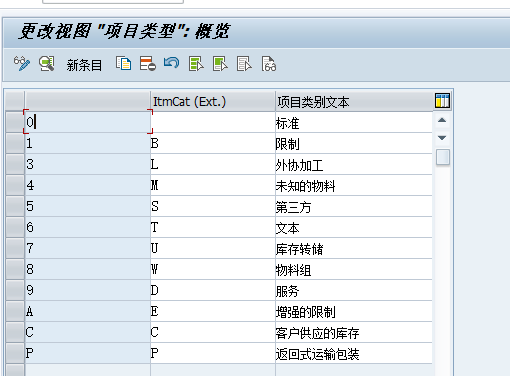Click the Deselect All icon
The height and width of the screenshot is (376, 510).
244,63
